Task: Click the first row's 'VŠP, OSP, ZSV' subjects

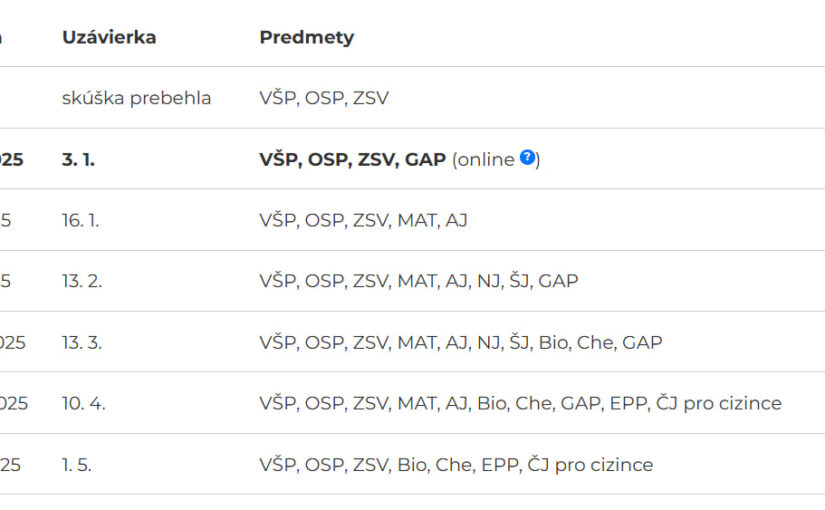Action: click(x=324, y=98)
